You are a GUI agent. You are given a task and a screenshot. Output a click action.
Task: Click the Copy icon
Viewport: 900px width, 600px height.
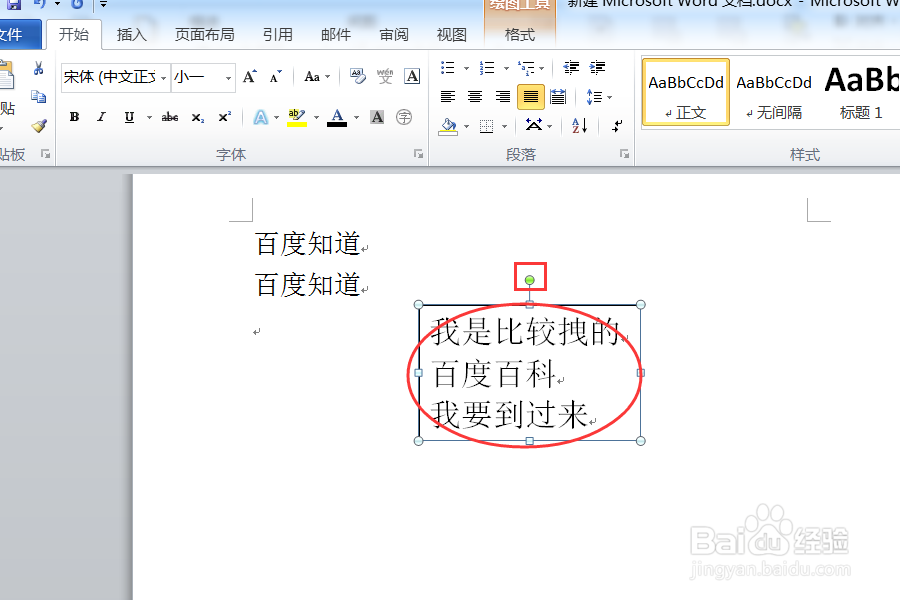(38, 96)
